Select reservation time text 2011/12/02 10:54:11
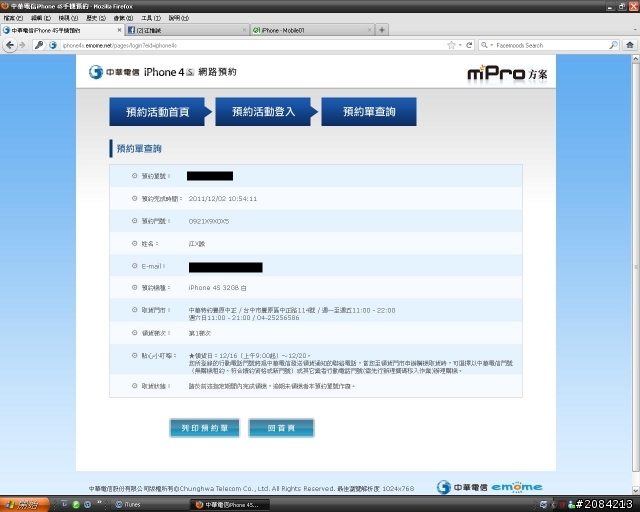Screen dimensions: 640x512 tap(223, 199)
